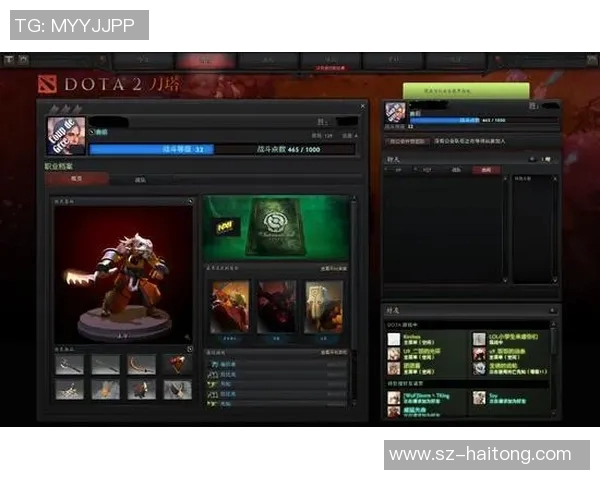The width and height of the screenshot is (600, 480).
Task: Click the party invite button in right panel
Action: pos(407,141)
